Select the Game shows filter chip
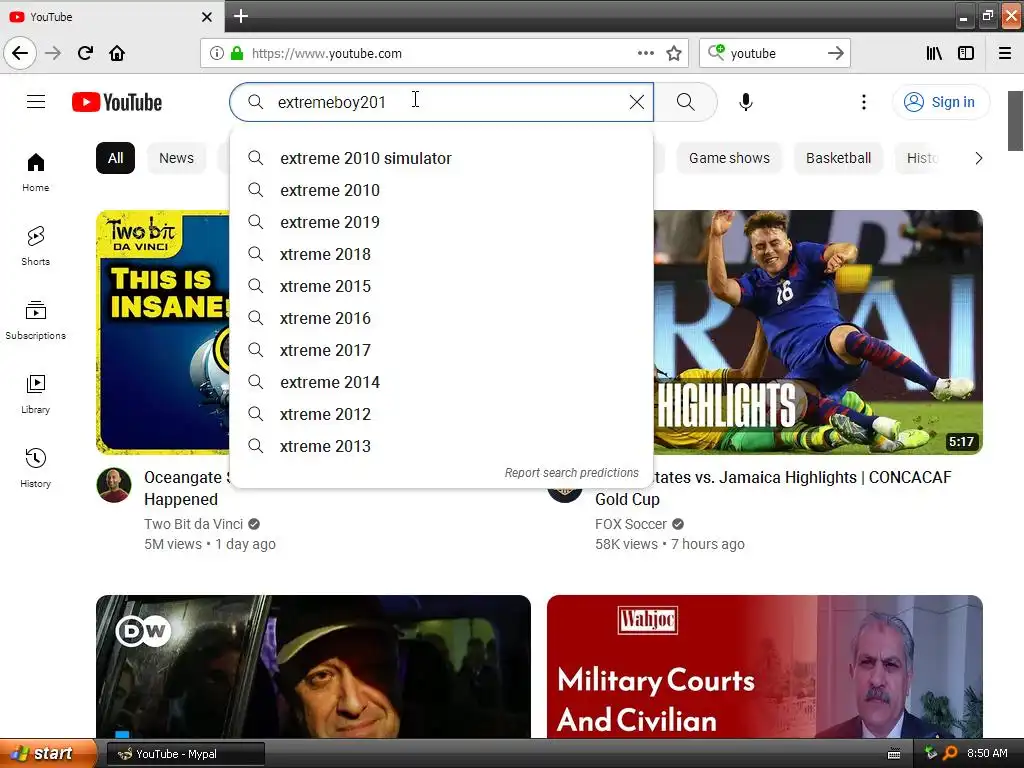The width and height of the screenshot is (1024, 768). click(x=729, y=158)
